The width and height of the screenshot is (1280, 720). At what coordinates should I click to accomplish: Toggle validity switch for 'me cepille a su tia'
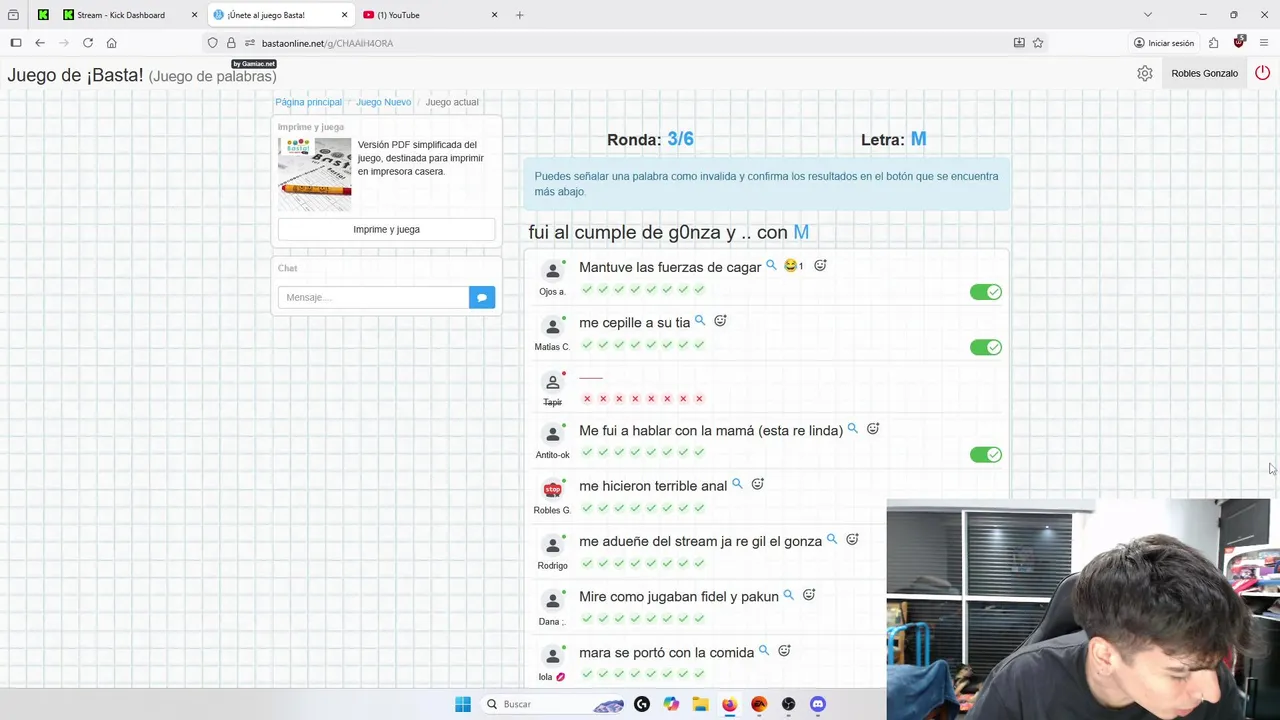click(x=985, y=347)
